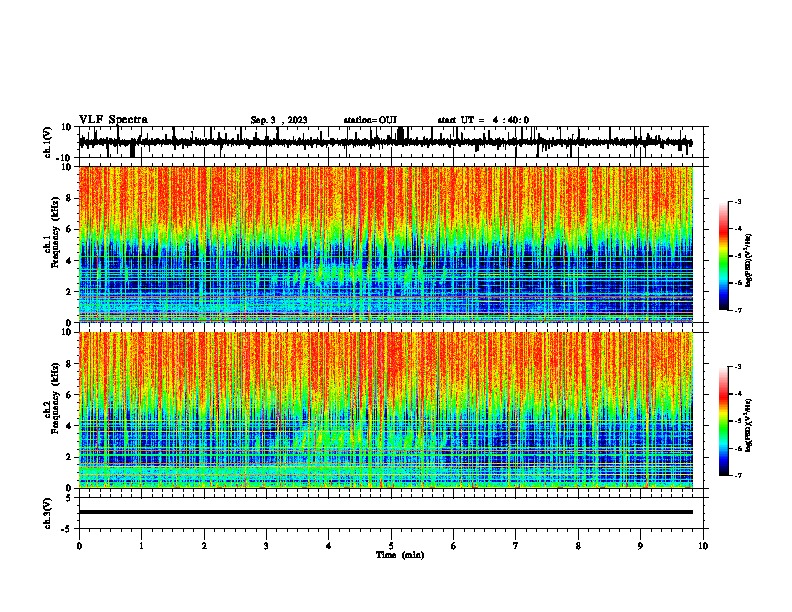Click the "Time (min)" axis label
792x612 pixels.
[x=400, y=555]
